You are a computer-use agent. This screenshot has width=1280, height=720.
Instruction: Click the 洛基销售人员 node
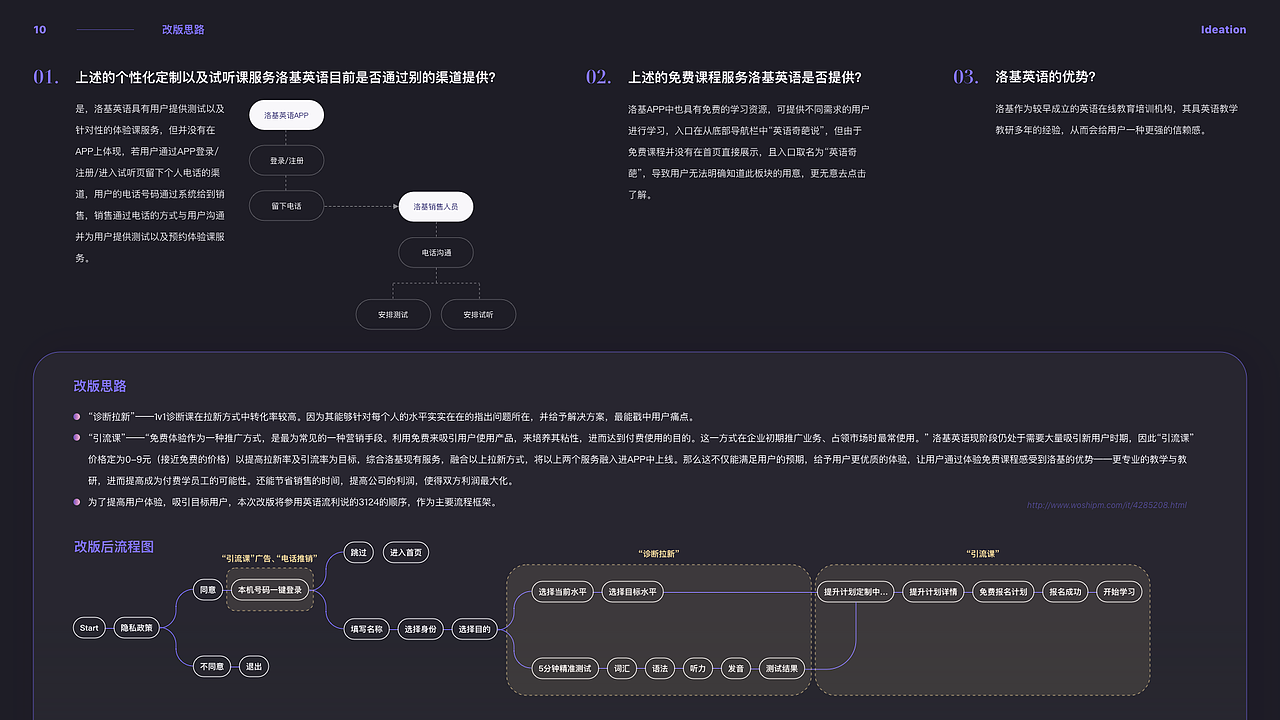435,206
